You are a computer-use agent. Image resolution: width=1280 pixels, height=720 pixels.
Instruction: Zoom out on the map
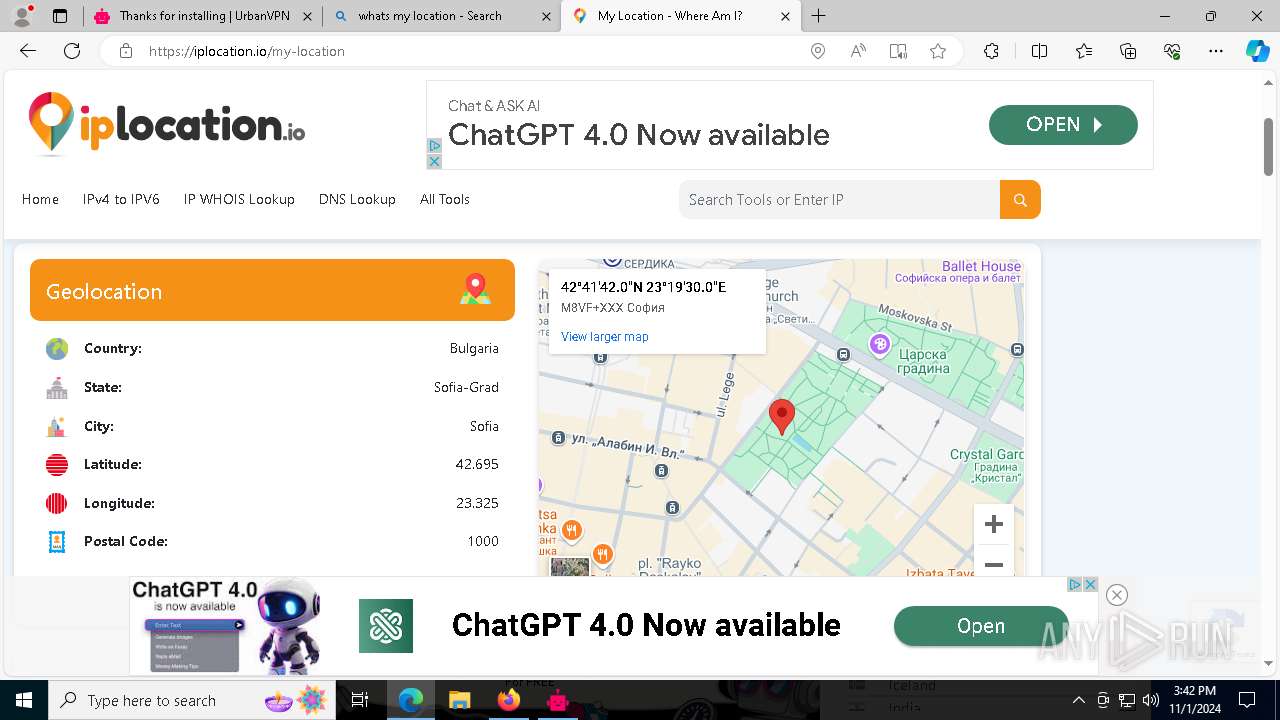pyautogui.click(x=994, y=564)
